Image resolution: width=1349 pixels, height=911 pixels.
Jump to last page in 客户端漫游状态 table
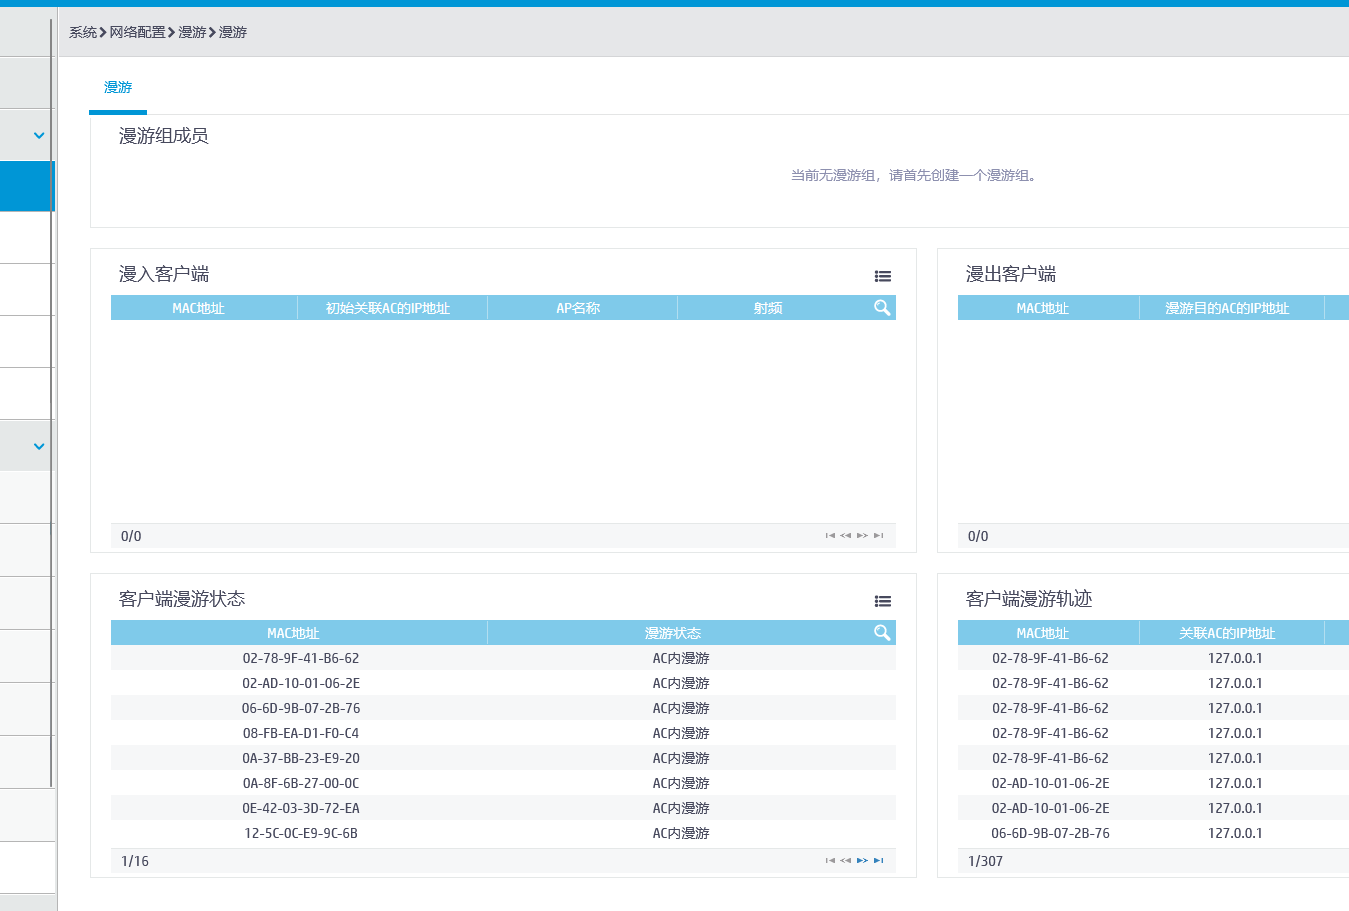[x=878, y=860]
